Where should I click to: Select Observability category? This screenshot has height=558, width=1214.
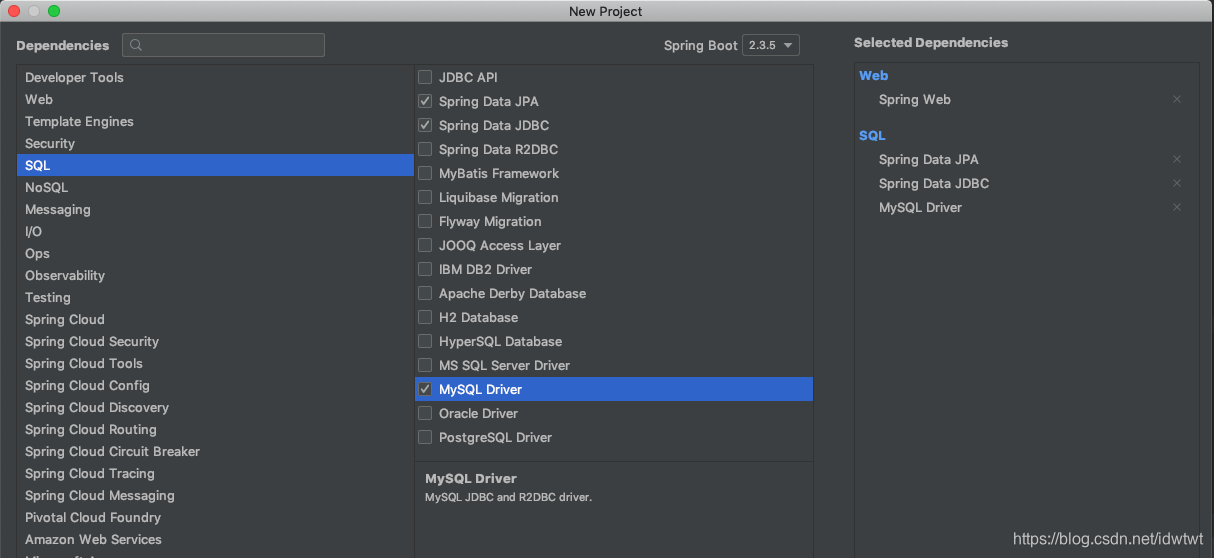[215, 275]
